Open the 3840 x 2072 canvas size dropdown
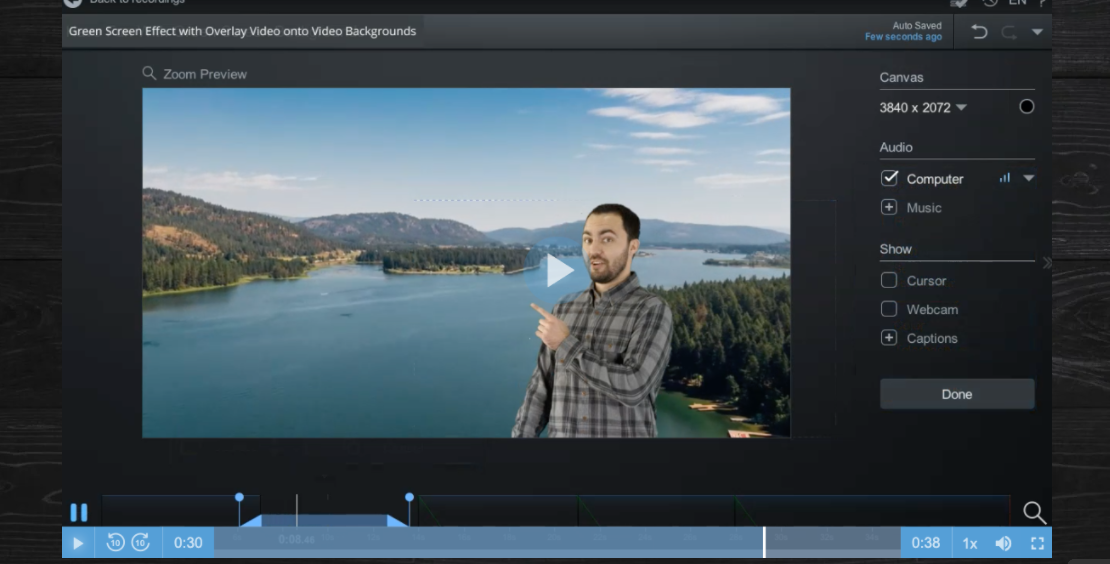1110x564 pixels. tap(922, 108)
